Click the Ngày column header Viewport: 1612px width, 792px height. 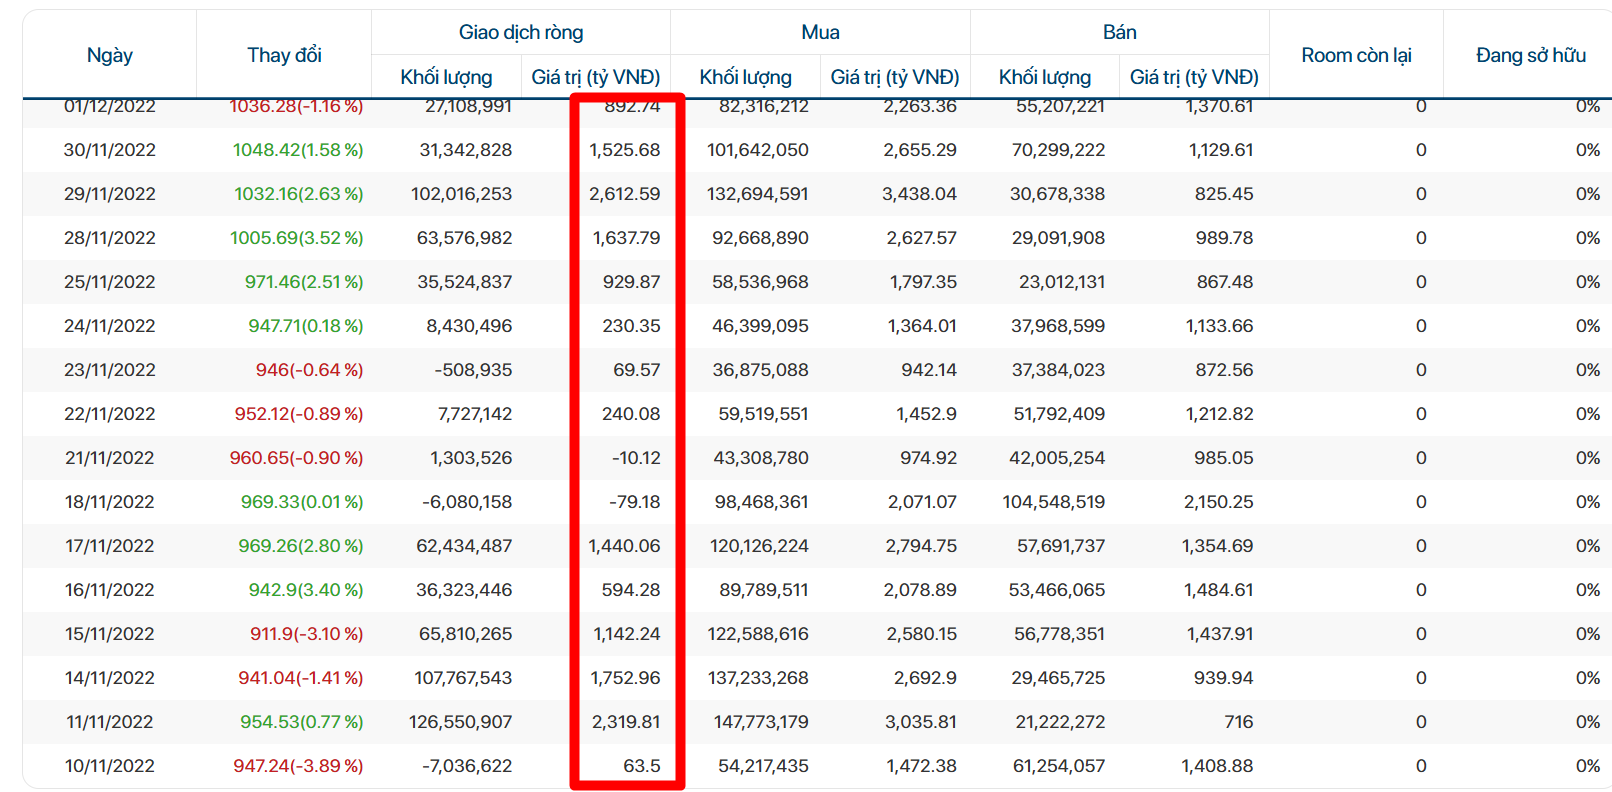pos(110,55)
